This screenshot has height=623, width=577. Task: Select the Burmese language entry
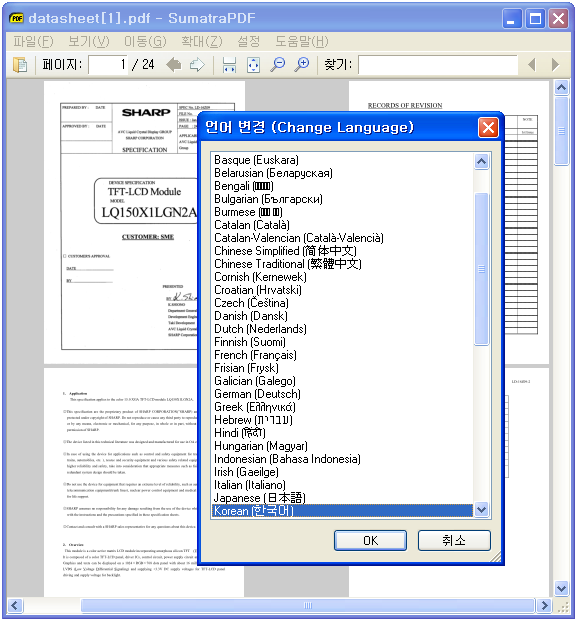click(342, 212)
